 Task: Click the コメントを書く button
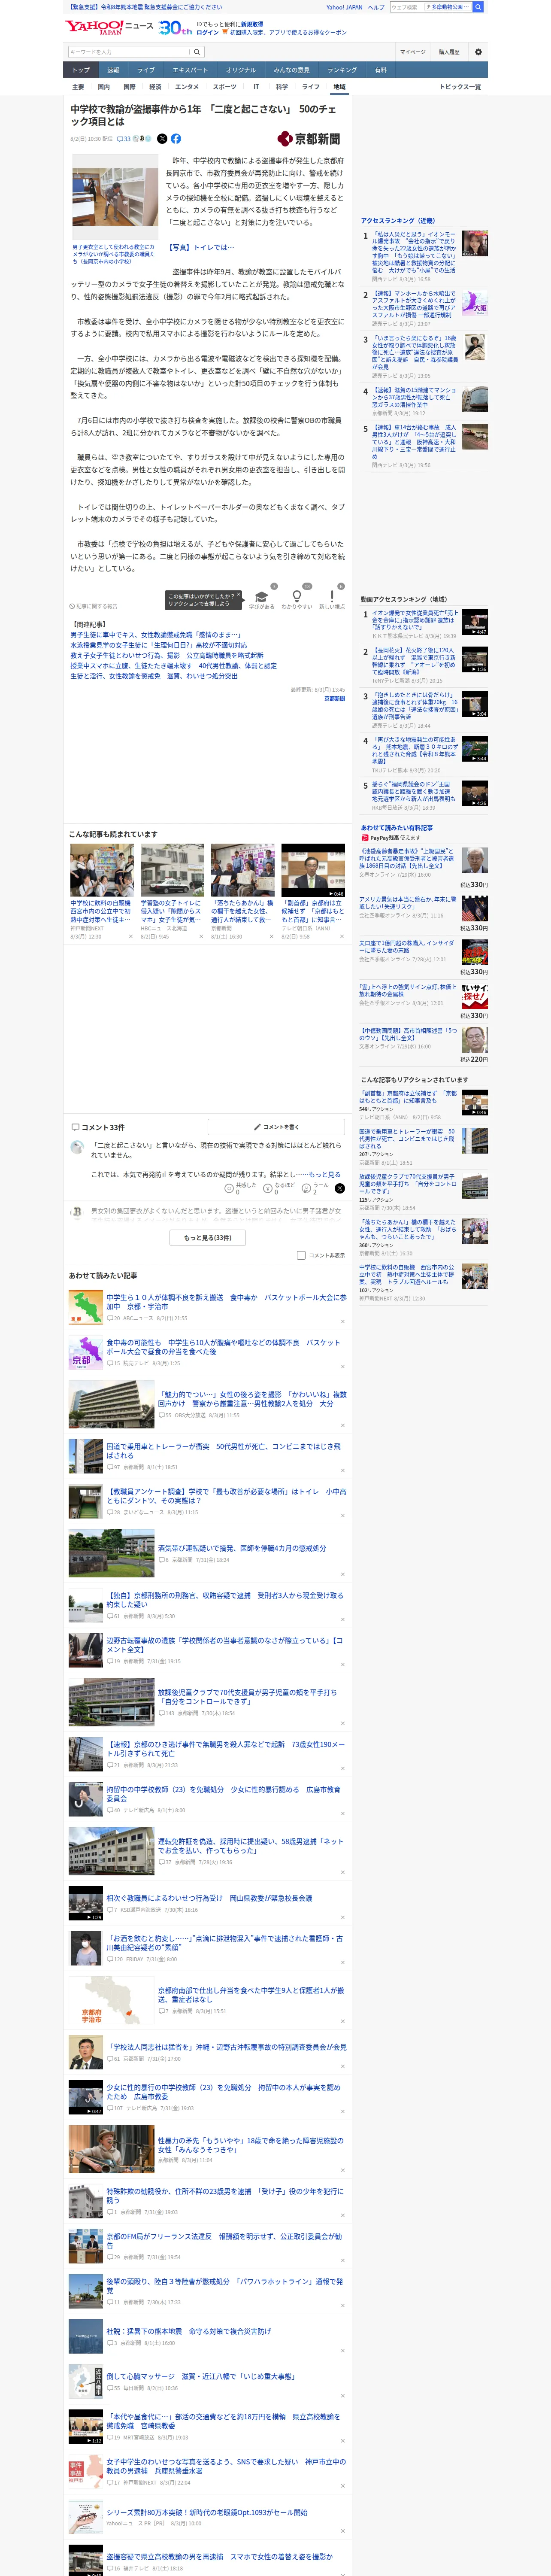pyautogui.click(x=276, y=1127)
